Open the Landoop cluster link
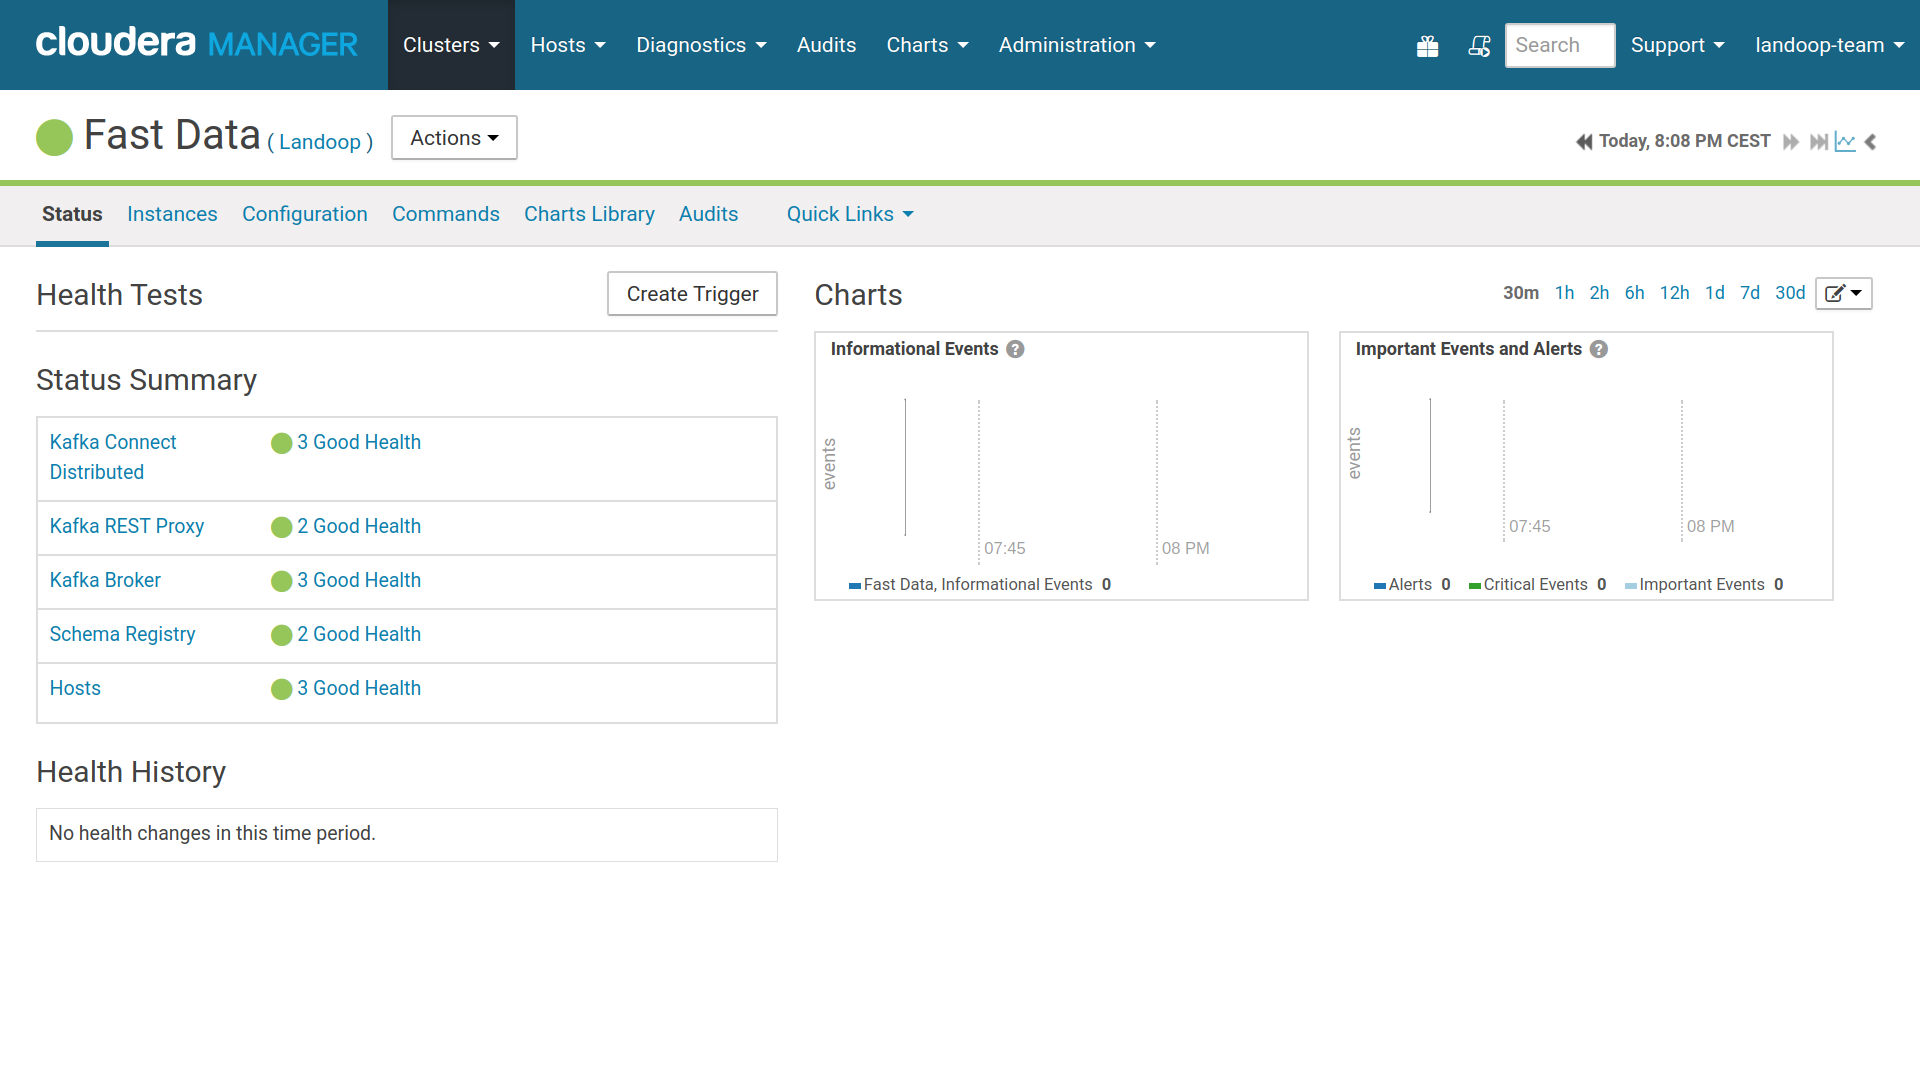1920x1080 pixels. [320, 142]
